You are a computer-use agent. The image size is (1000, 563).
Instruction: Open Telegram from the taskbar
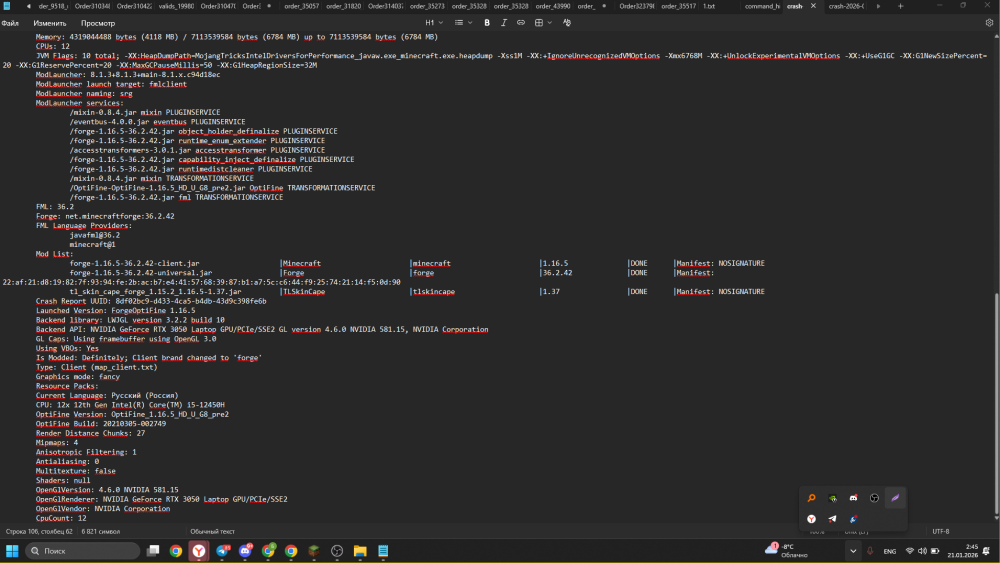[x=223, y=551]
